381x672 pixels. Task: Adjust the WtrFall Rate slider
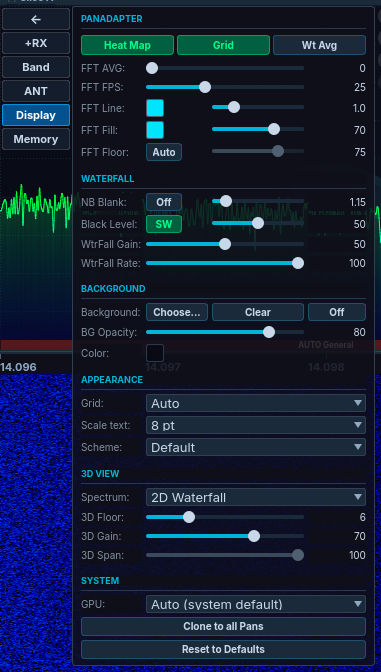tap(225, 263)
